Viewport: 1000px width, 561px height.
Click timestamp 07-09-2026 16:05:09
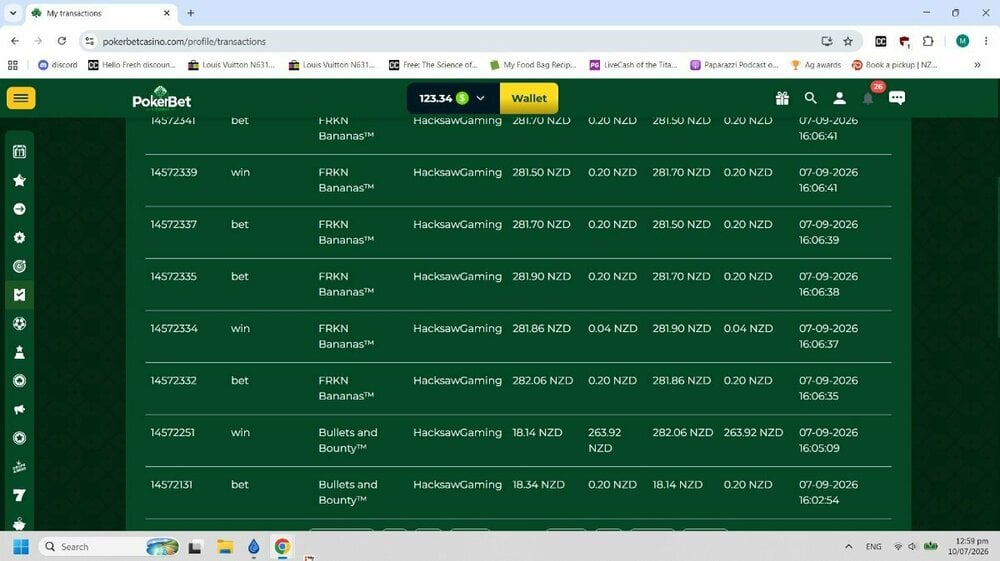(828, 440)
